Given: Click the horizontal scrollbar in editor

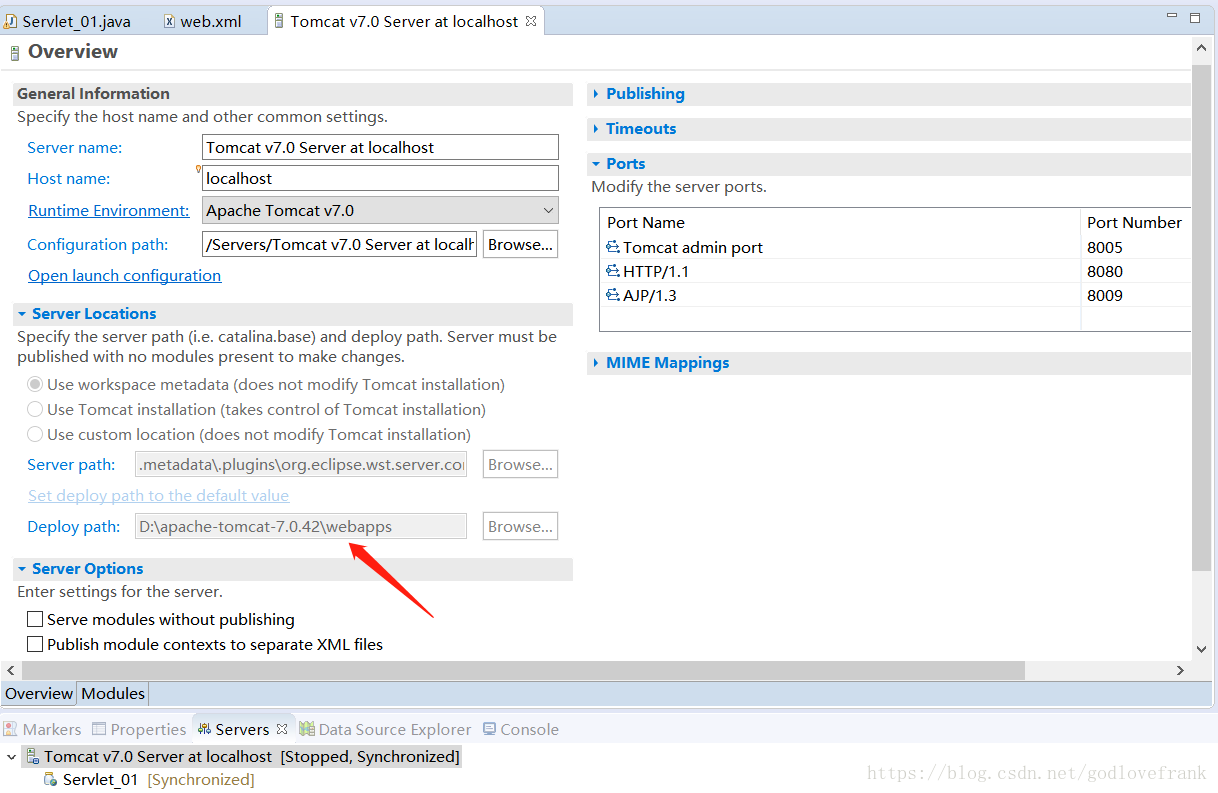Looking at the screenshot, I should click(523, 670).
